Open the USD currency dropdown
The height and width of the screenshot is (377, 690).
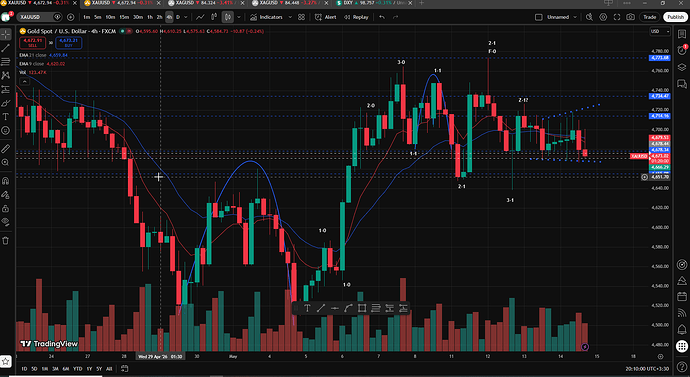click(x=660, y=31)
